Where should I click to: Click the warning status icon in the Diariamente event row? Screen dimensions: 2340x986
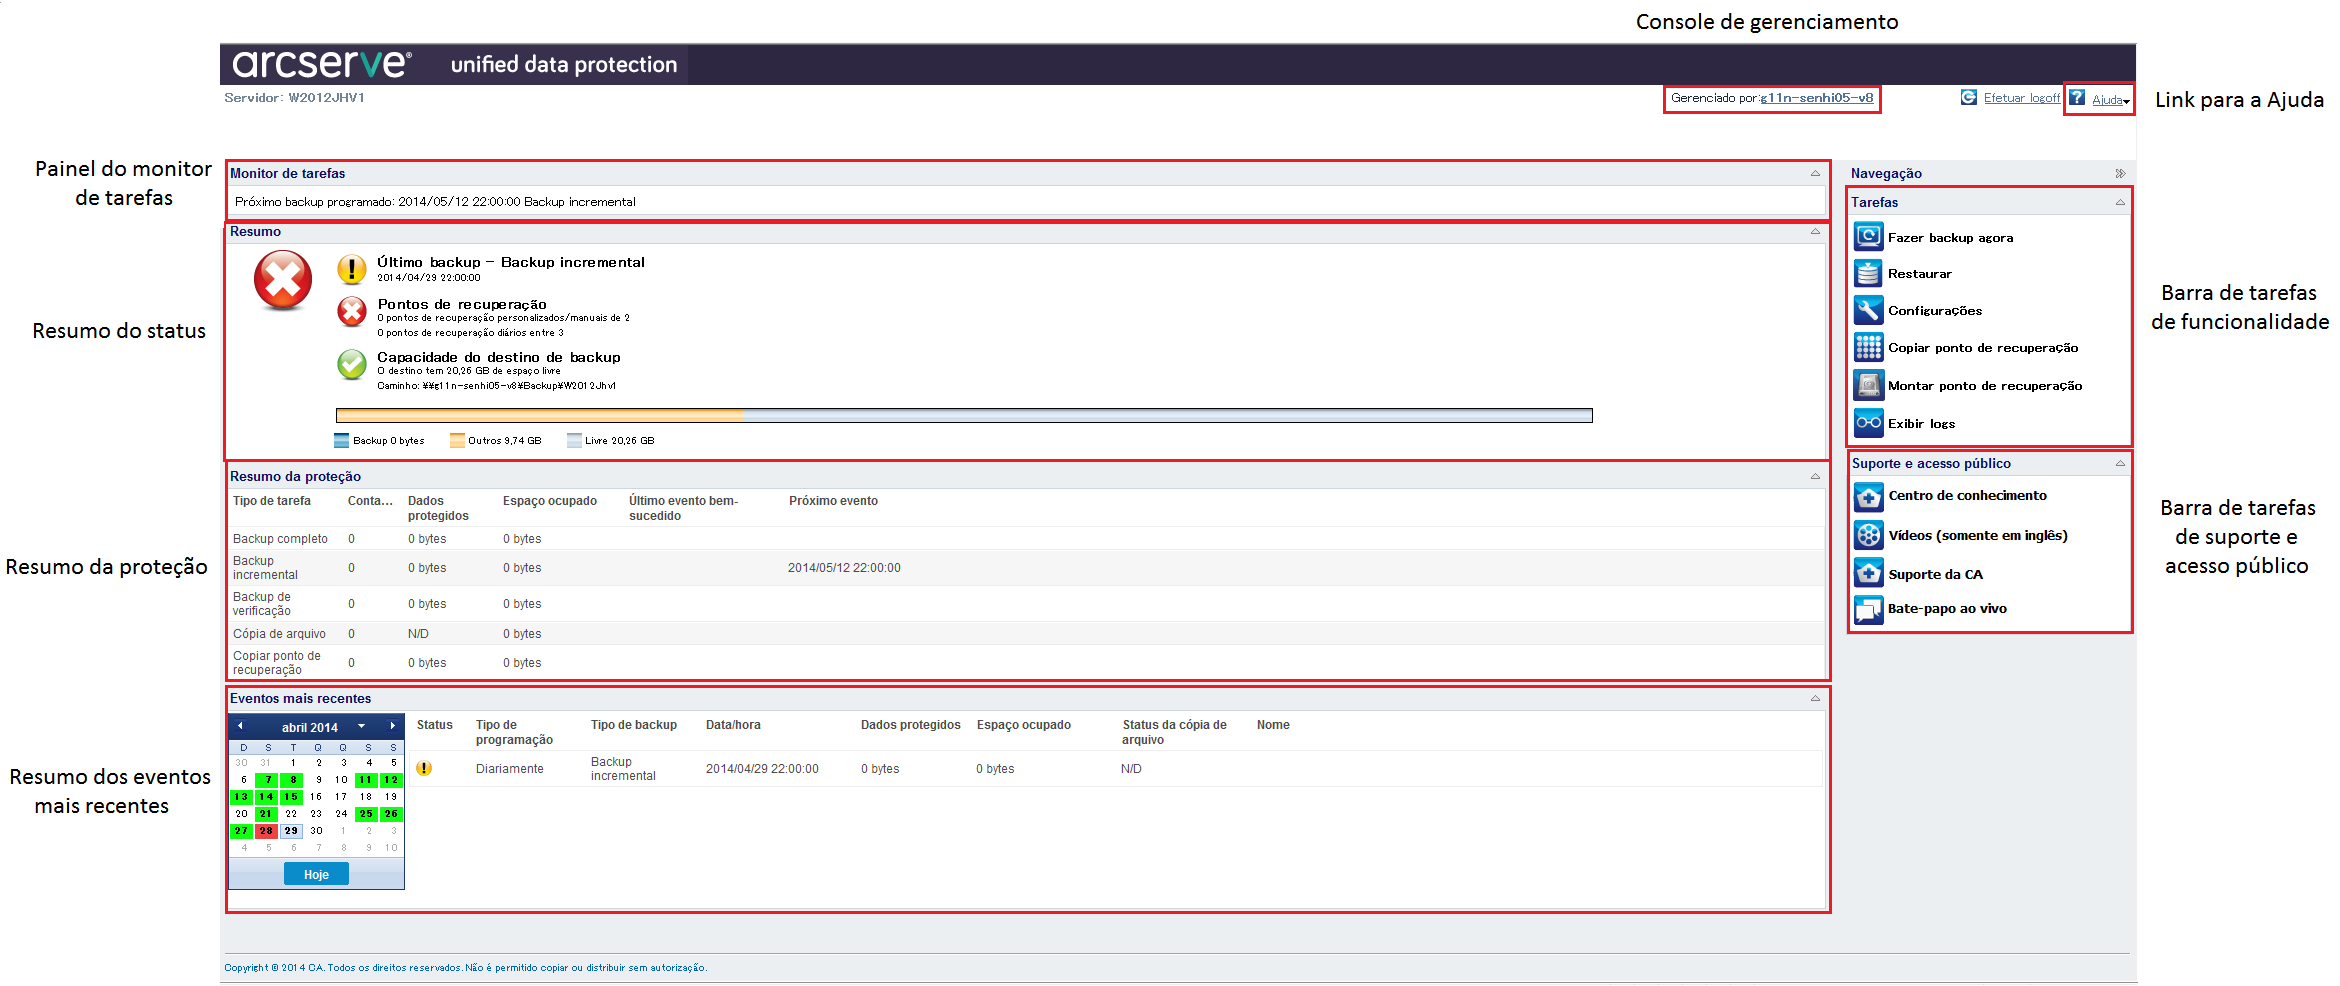point(424,768)
